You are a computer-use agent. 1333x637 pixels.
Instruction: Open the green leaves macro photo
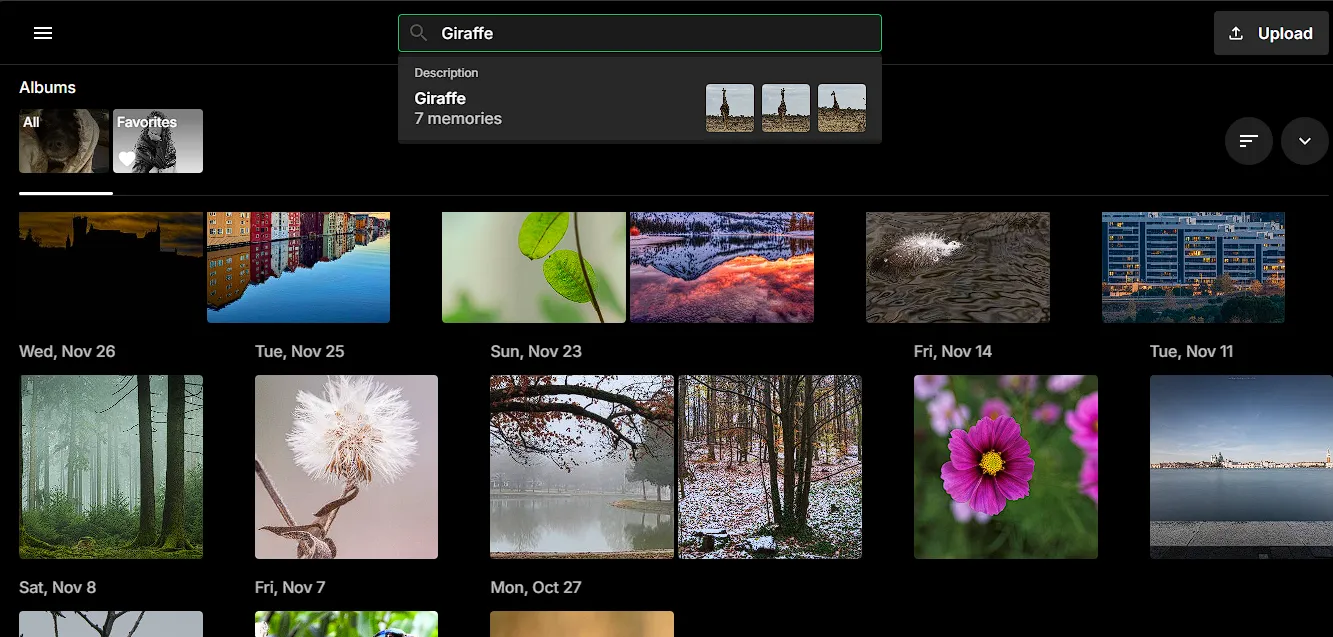coord(533,266)
